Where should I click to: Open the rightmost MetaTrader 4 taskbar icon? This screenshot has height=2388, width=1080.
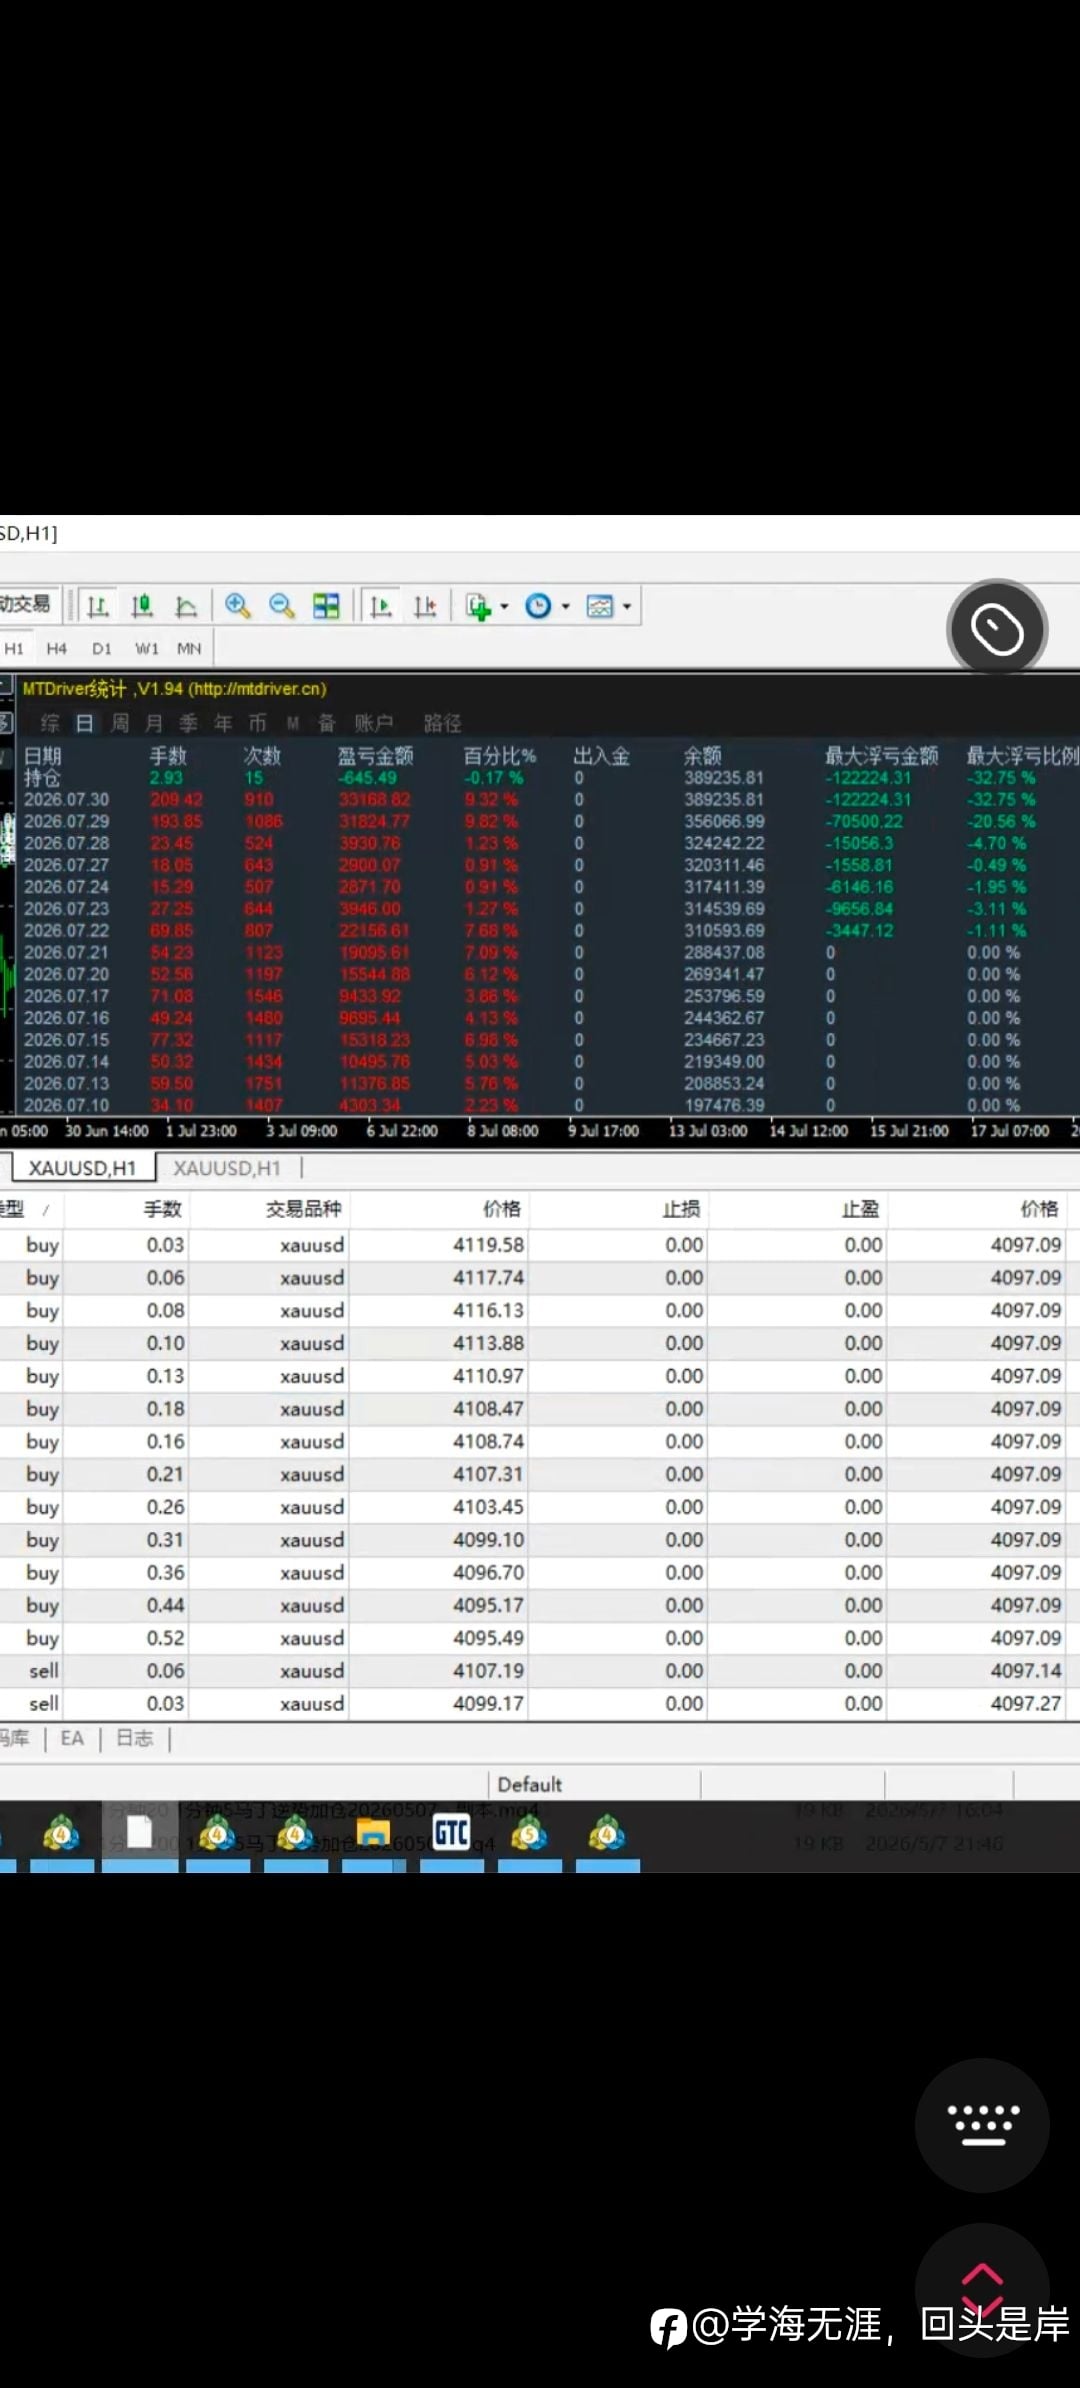coord(607,1833)
